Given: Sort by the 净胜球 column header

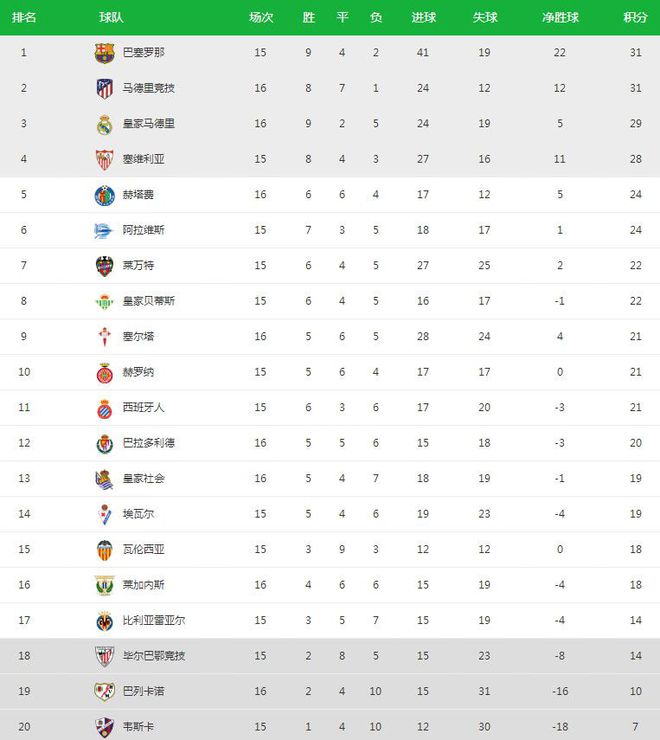Looking at the screenshot, I should [x=560, y=17].
